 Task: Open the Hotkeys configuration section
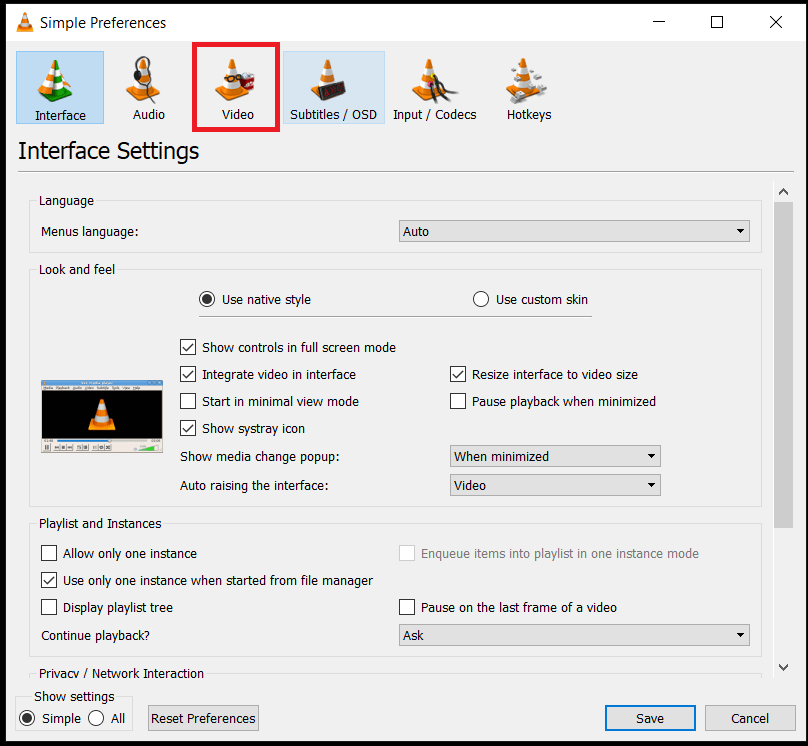(528, 87)
